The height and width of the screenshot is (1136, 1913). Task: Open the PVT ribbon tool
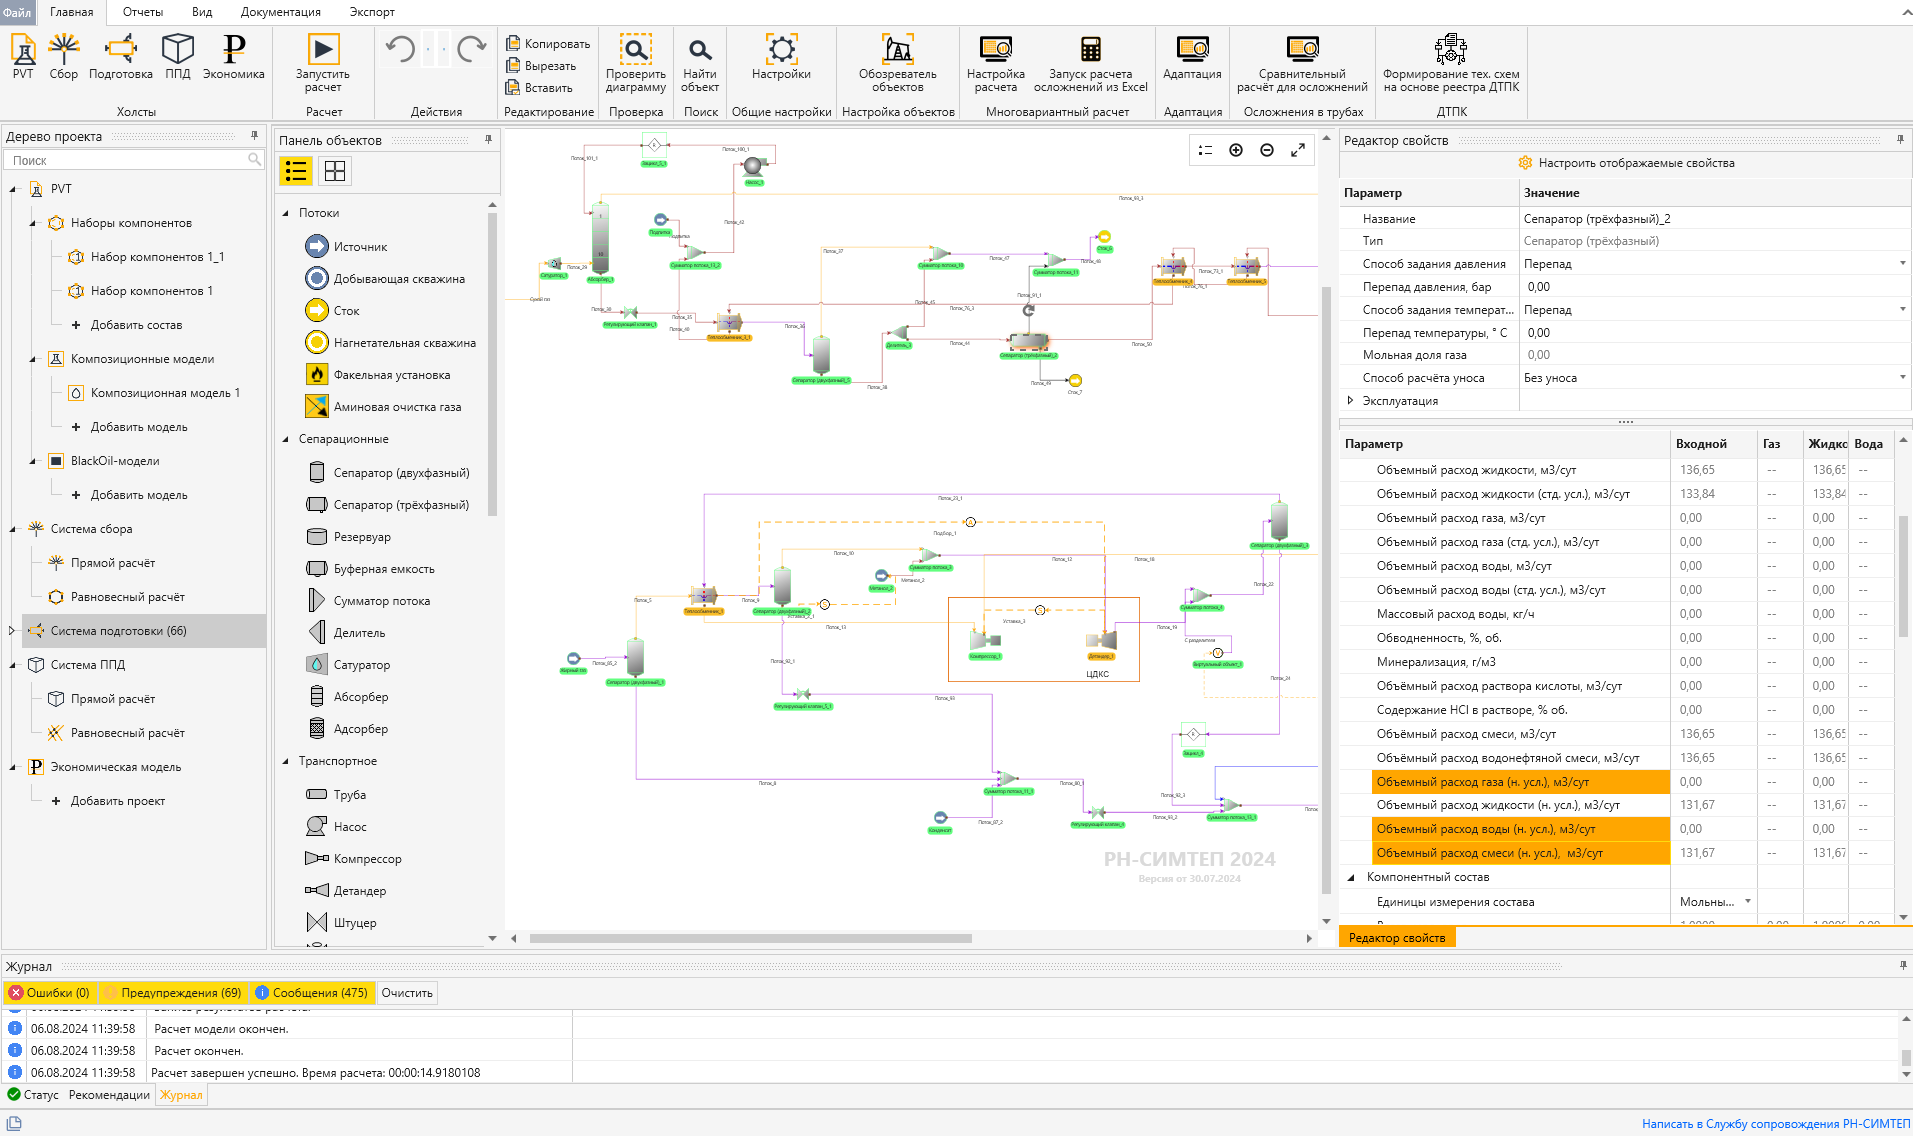tap(23, 56)
